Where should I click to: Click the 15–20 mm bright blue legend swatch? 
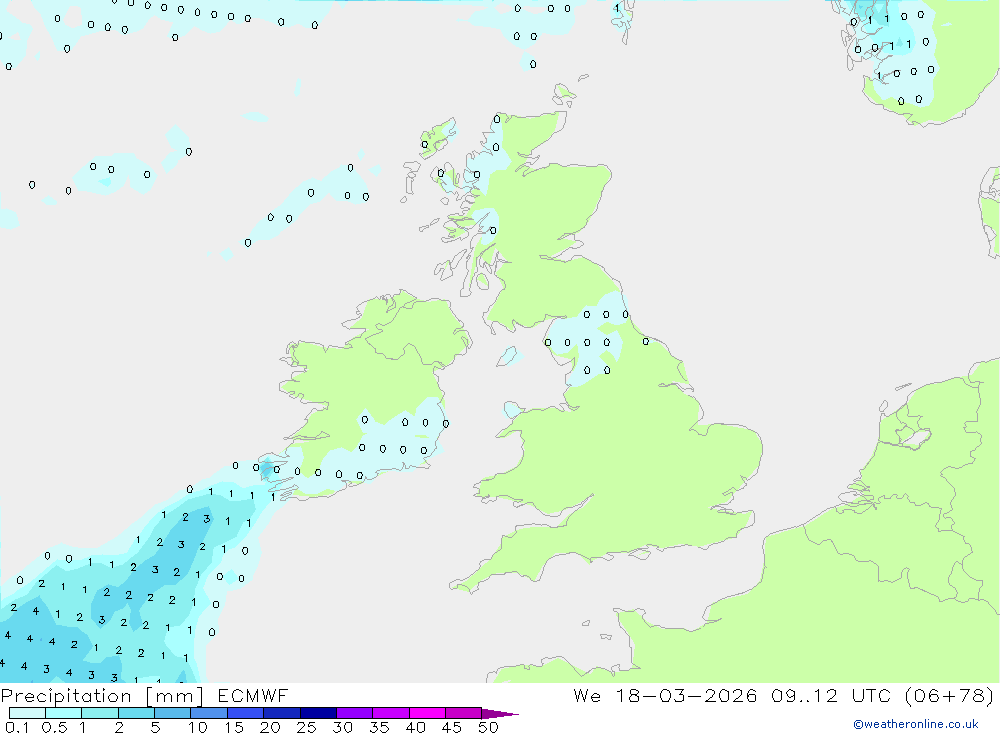pyautogui.click(x=246, y=713)
